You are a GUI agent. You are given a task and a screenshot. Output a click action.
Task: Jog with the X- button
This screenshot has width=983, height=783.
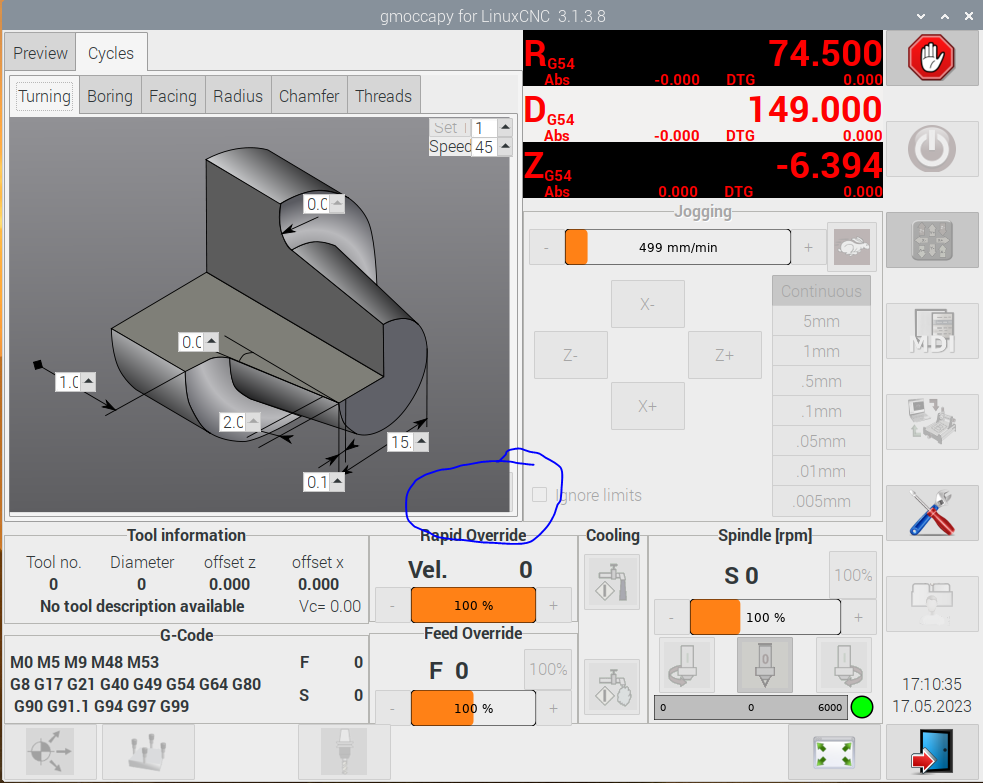coord(648,304)
